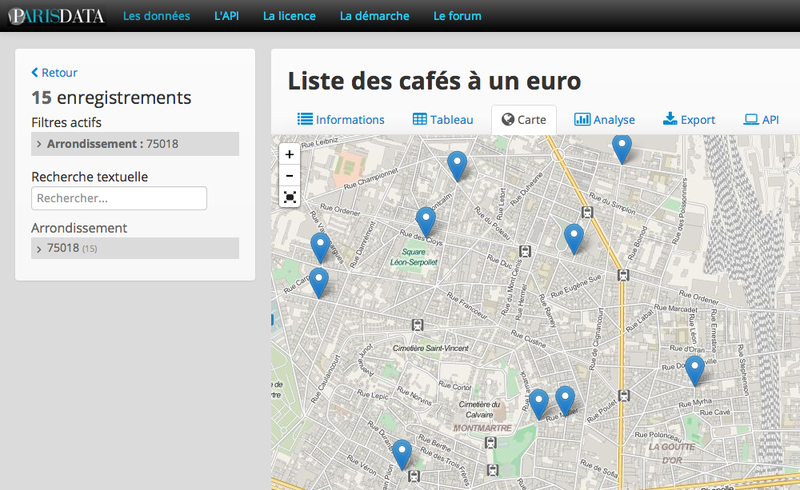Image resolution: width=800 pixels, height=490 pixels.
Task: Click the marker near Rue Doudeauville
Action: 694,370
